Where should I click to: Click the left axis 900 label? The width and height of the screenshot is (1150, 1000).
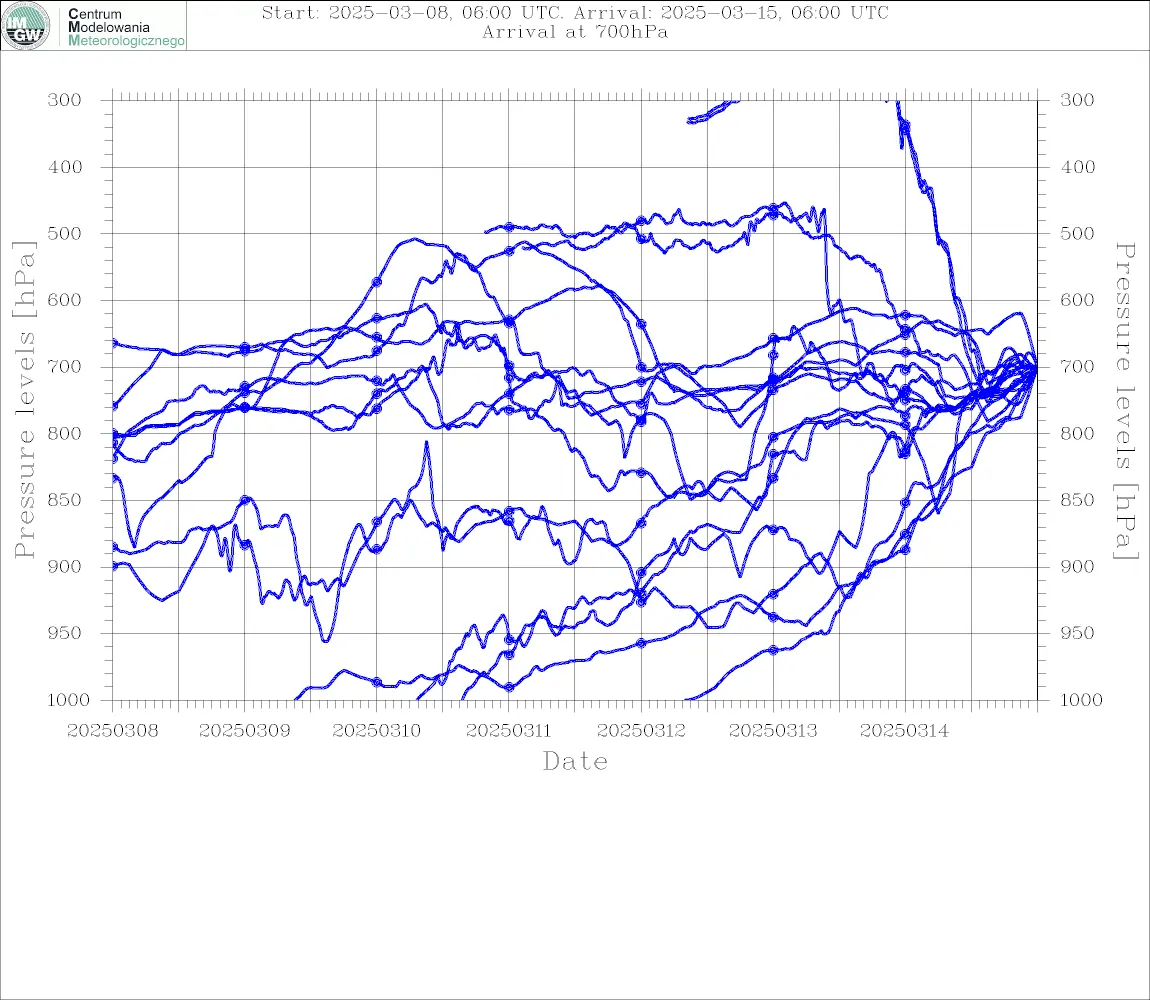coord(65,566)
